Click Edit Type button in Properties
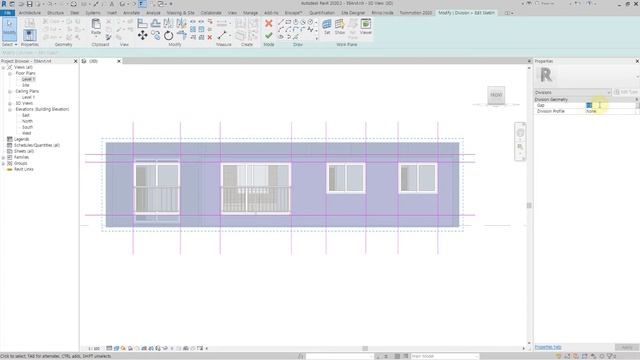 626,92
